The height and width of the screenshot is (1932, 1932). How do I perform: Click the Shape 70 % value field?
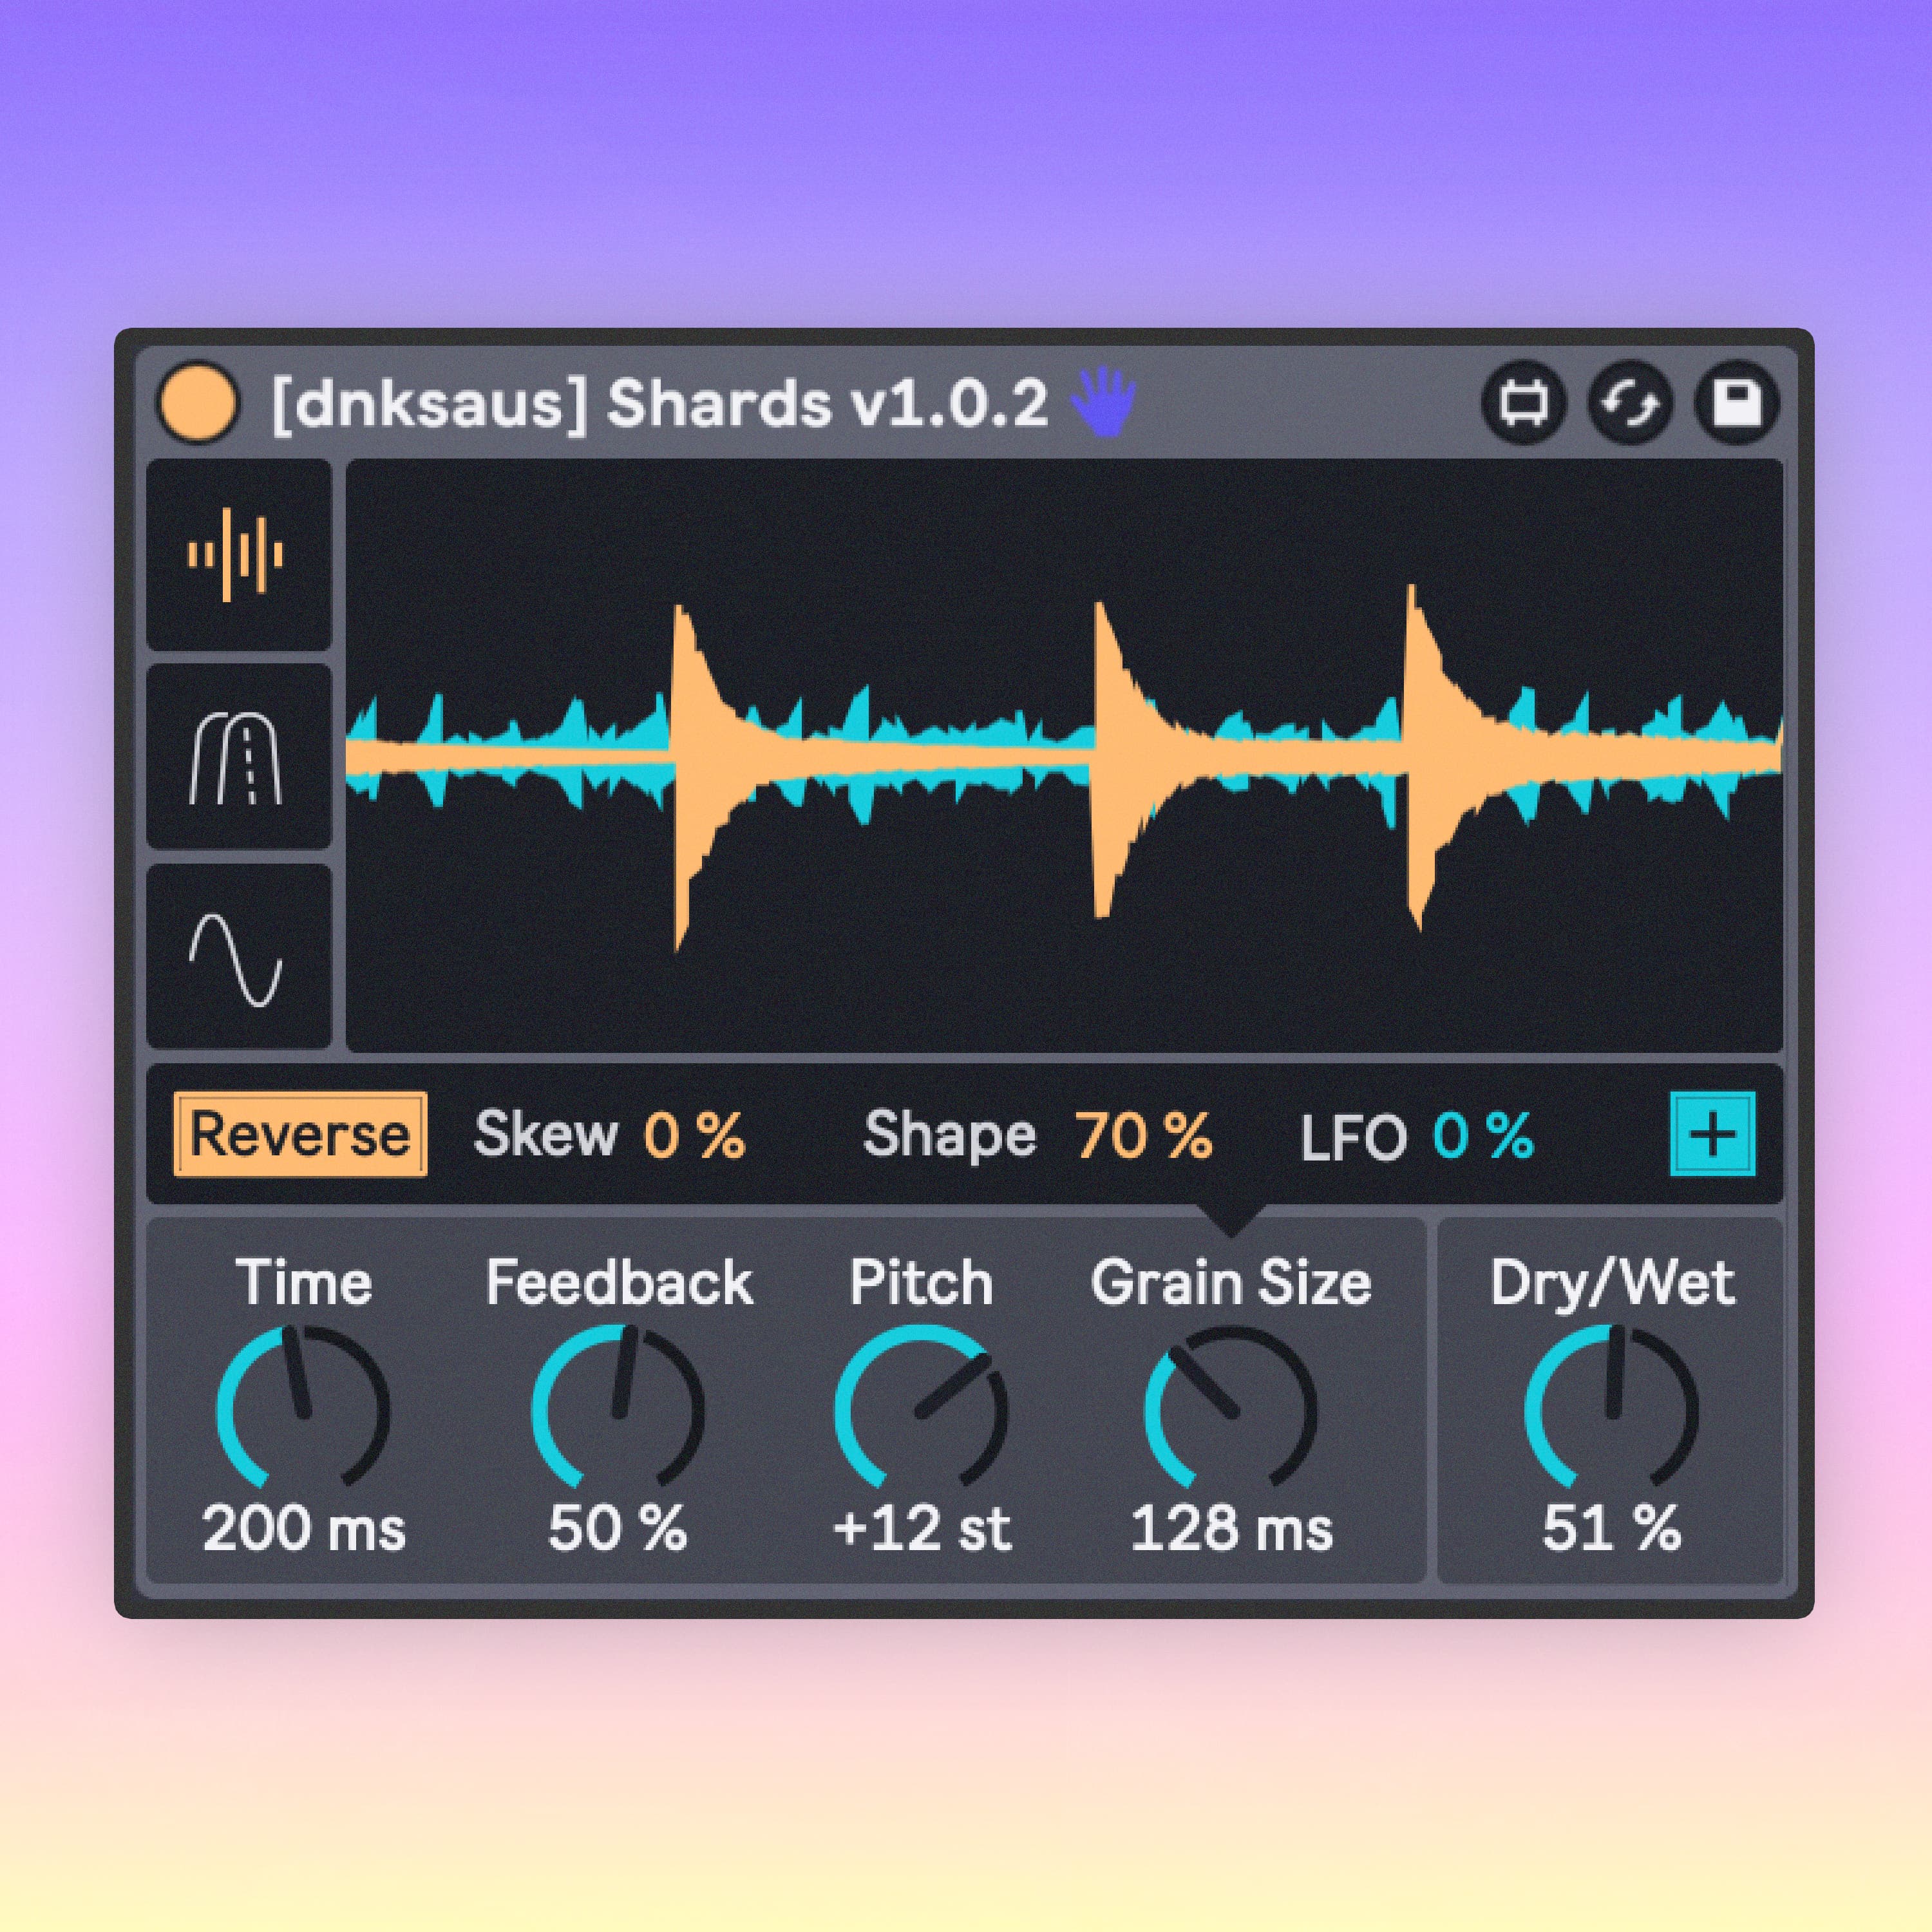click(1144, 1135)
